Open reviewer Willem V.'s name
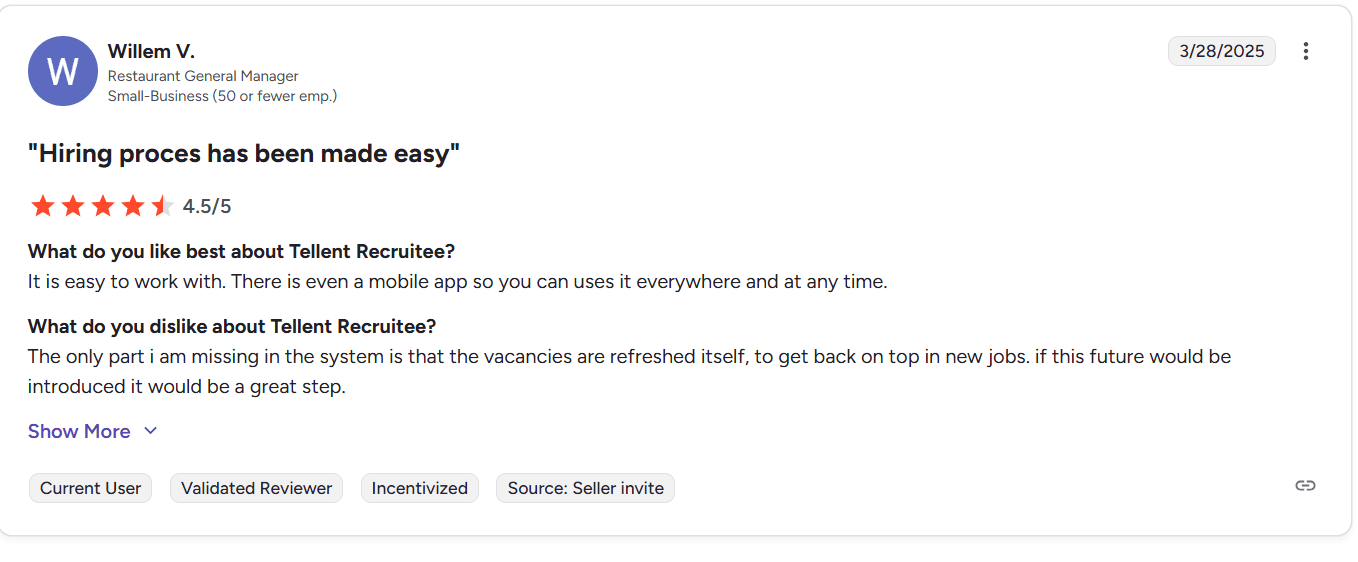Image resolution: width=1358 pixels, height=562 pixels. (x=151, y=51)
